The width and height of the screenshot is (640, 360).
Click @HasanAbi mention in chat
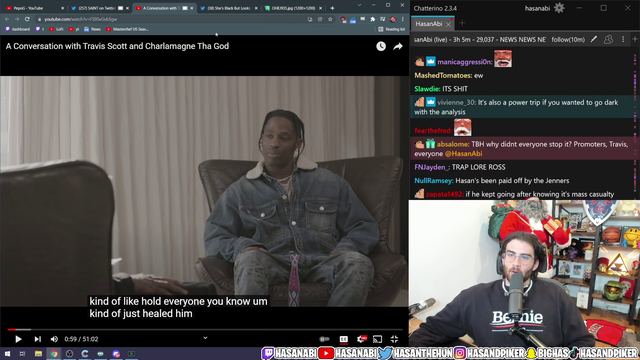click(463, 153)
